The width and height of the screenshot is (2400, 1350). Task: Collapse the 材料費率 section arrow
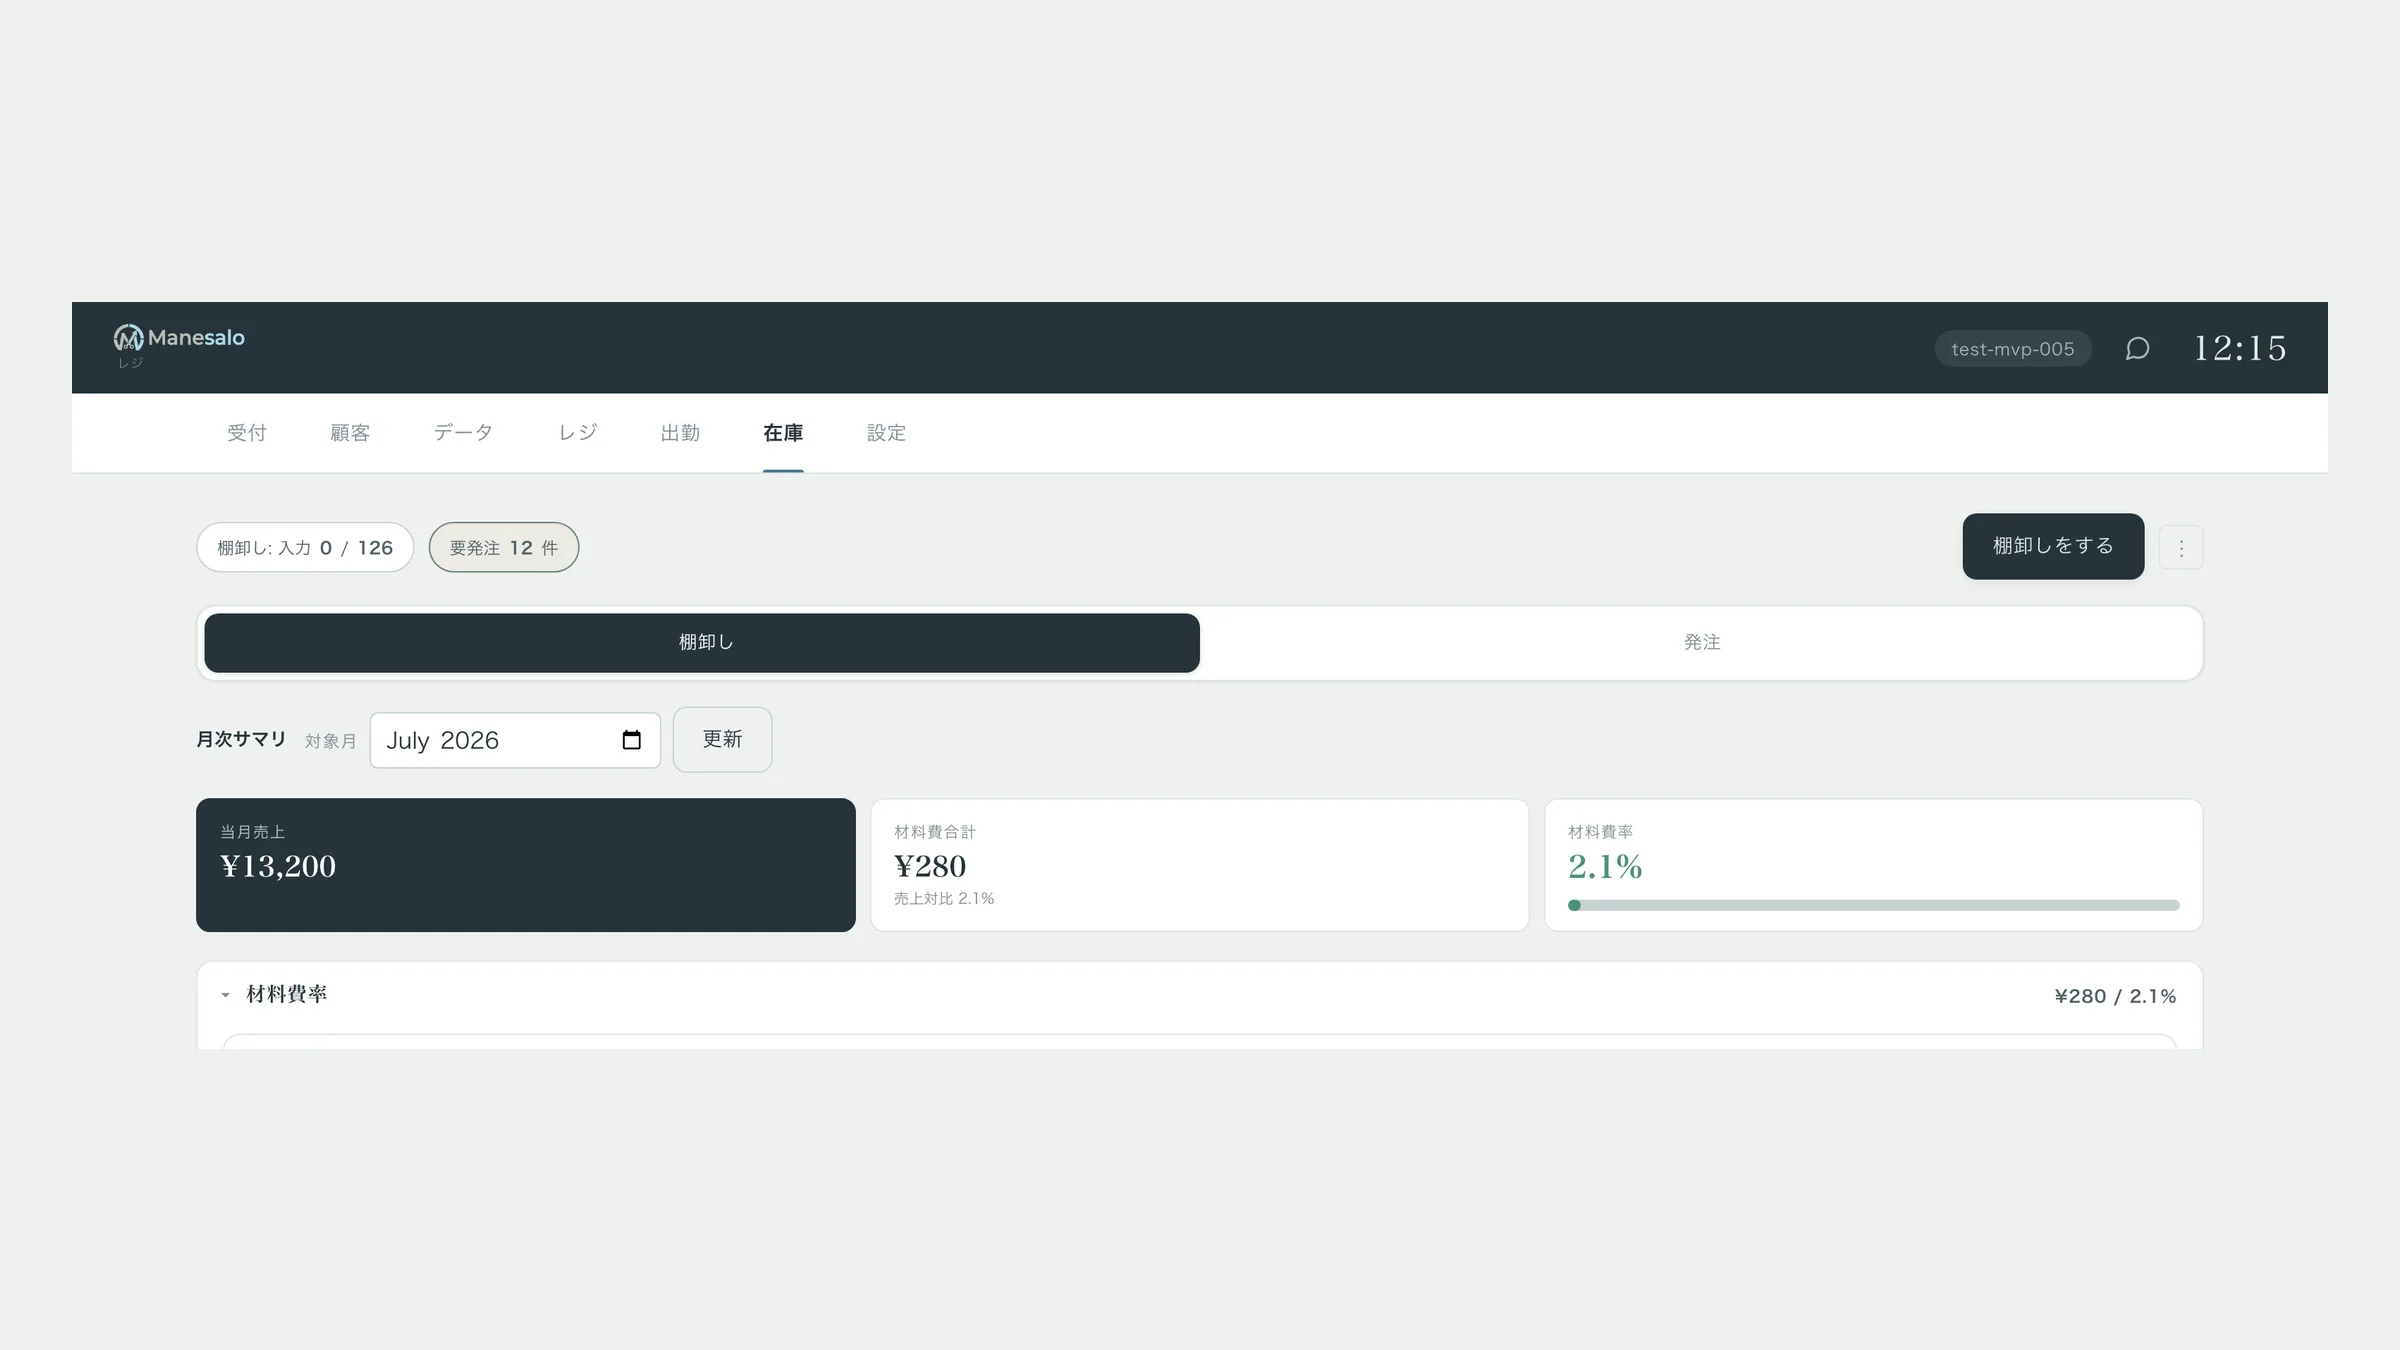225,995
